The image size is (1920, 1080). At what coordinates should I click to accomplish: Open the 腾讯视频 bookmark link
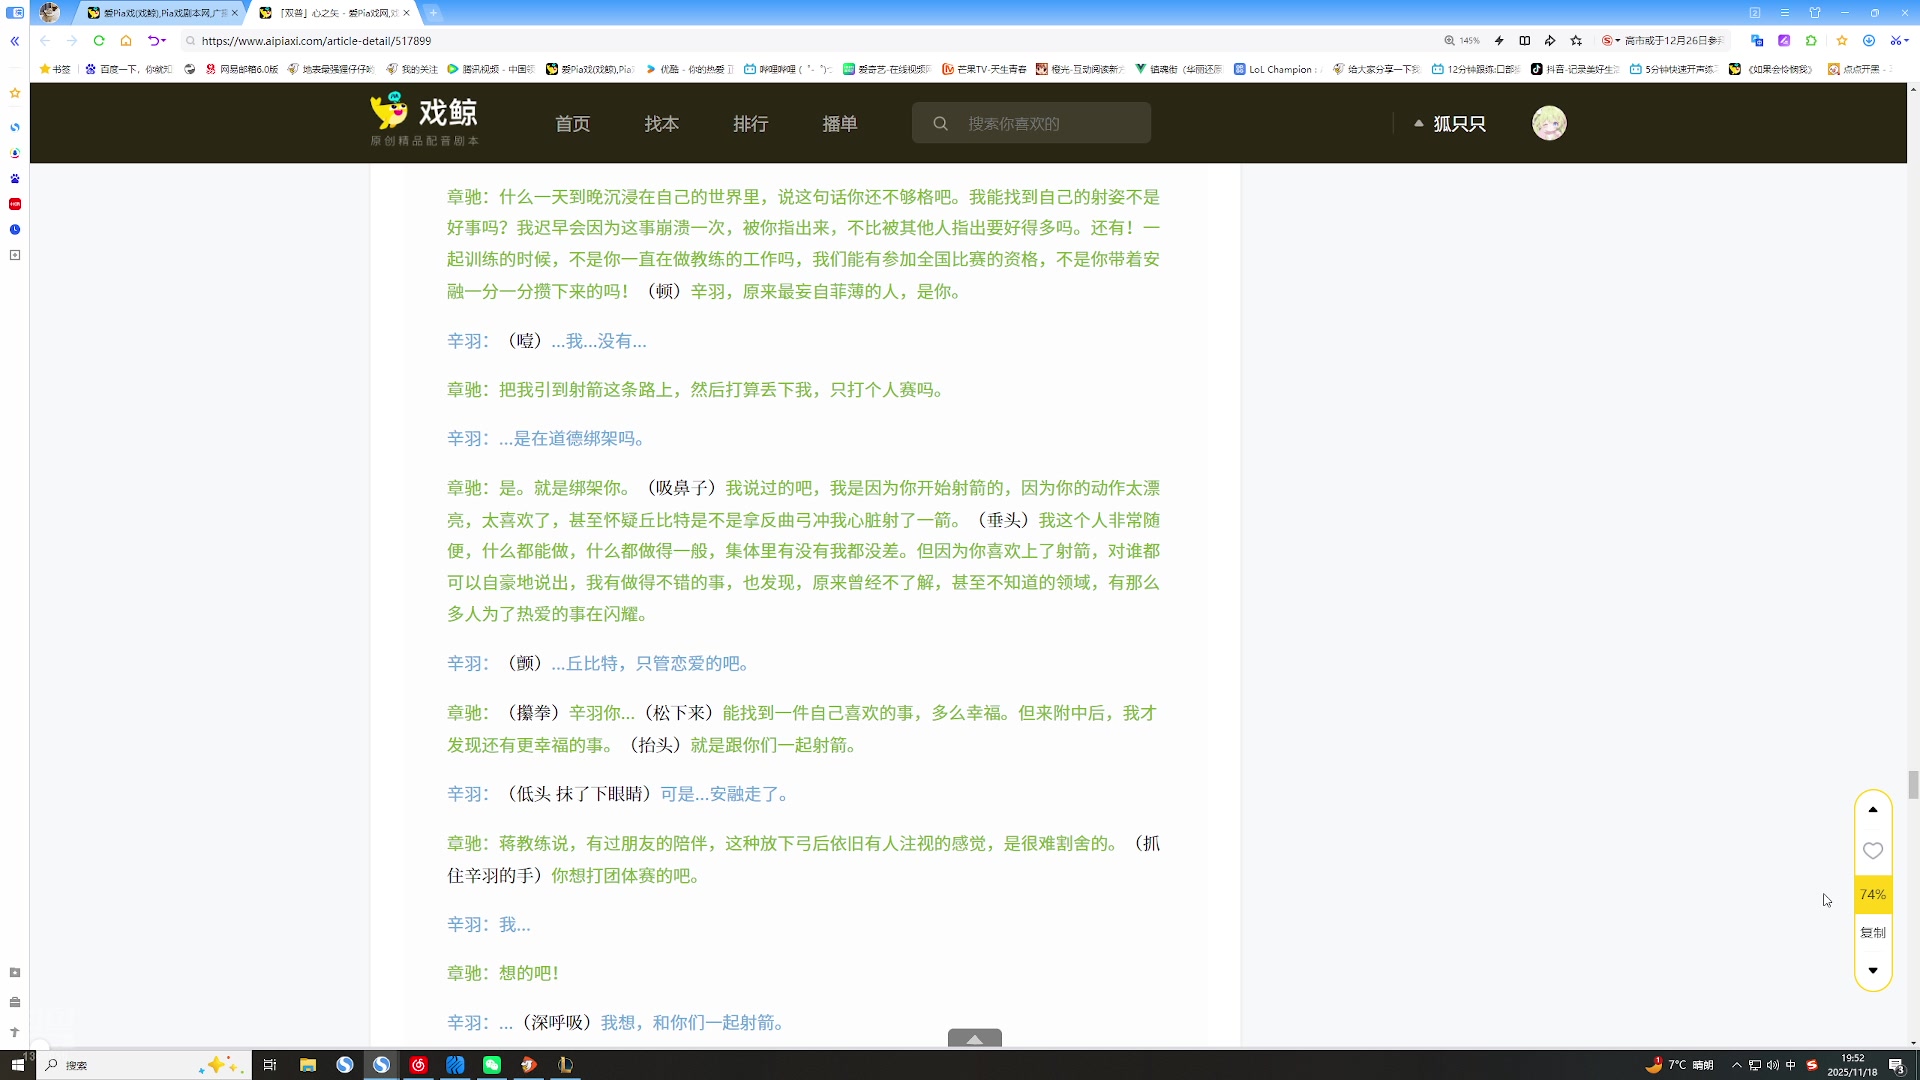click(x=489, y=69)
